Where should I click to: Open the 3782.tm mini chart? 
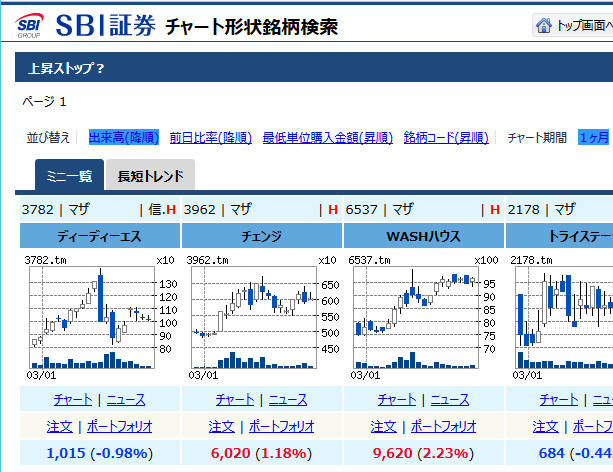(x=100, y=317)
